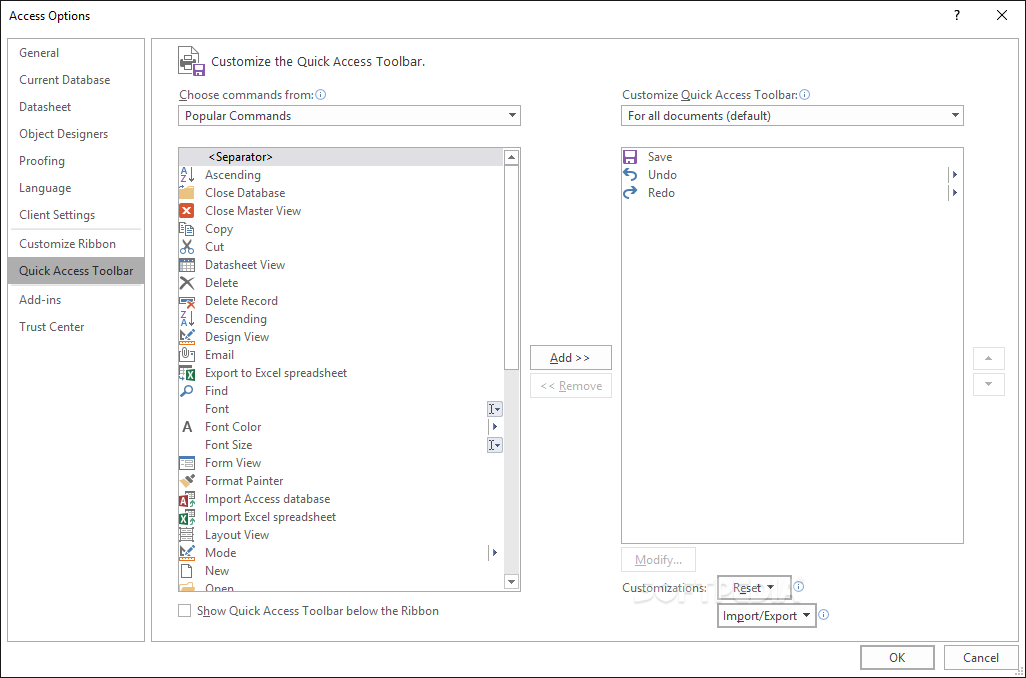Expand the Mode submenu arrow
The image size is (1026, 678).
pos(495,553)
